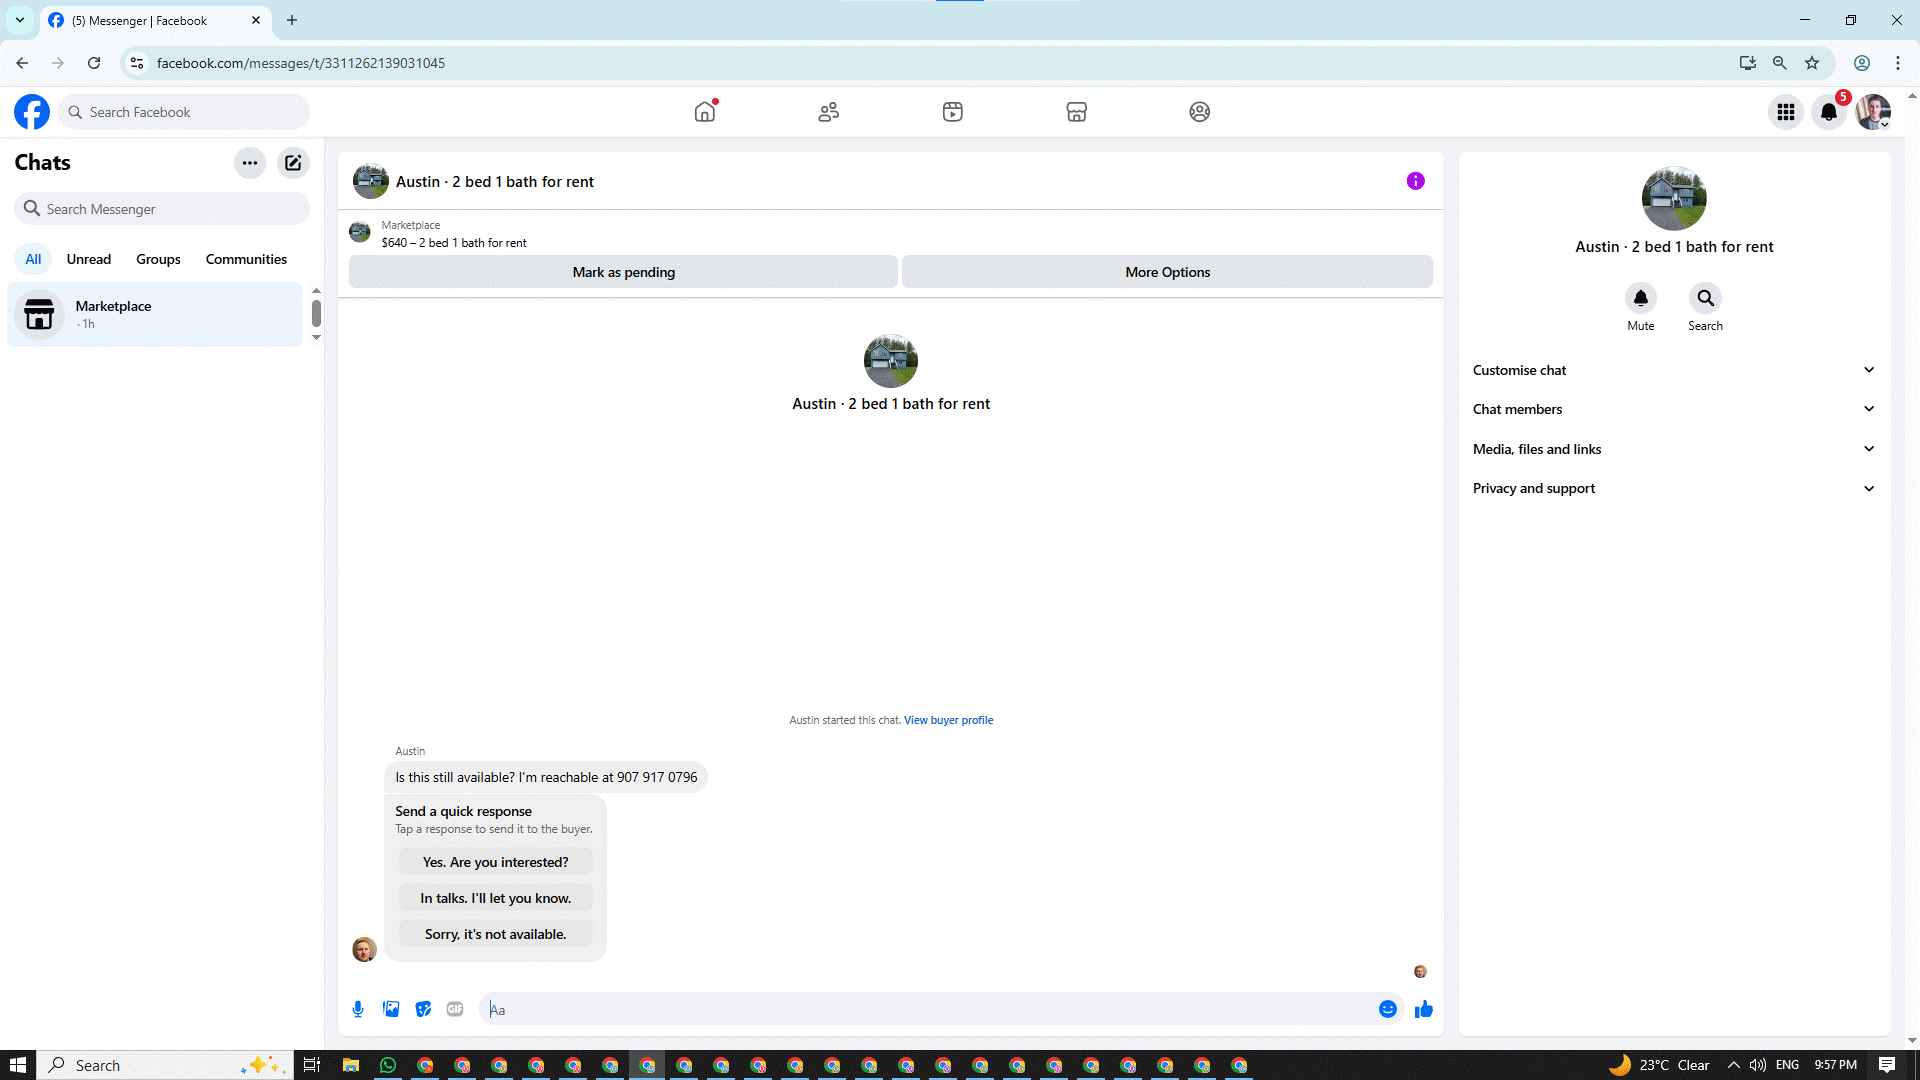Record a voice clip with microphone icon

[x=358, y=1010]
